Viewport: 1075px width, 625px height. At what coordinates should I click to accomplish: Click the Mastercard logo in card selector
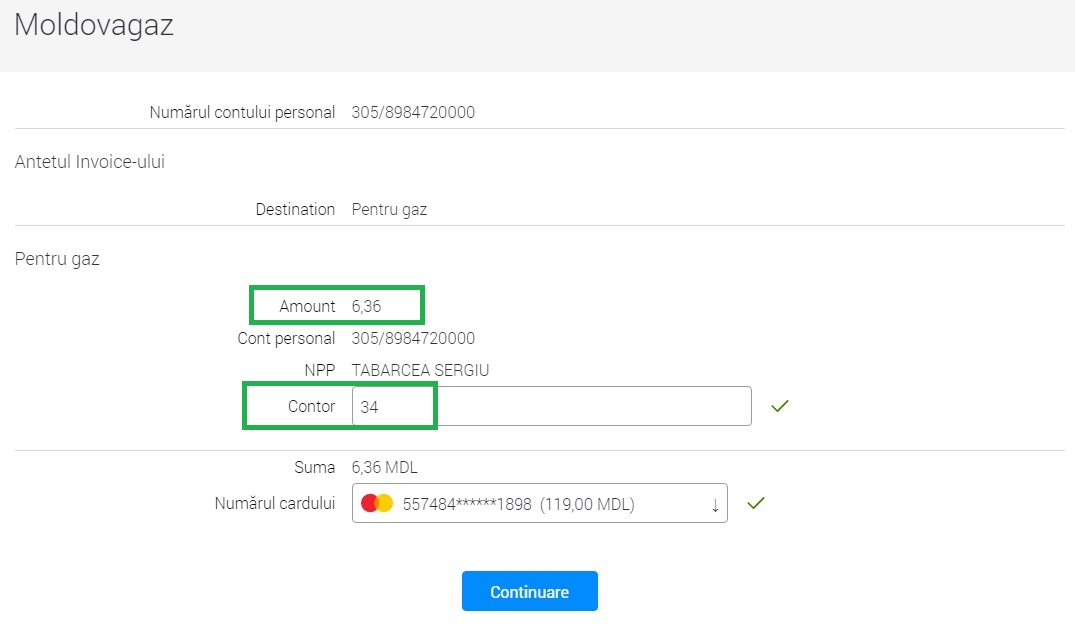(377, 504)
